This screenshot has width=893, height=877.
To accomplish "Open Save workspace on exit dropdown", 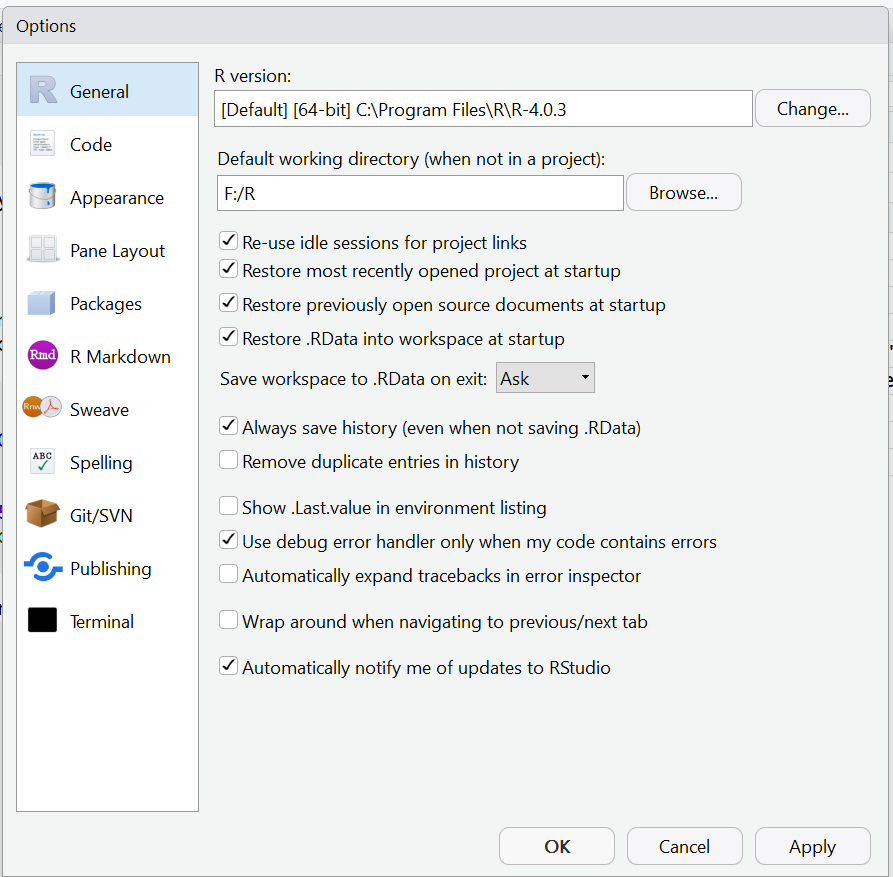I will click(545, 378).
